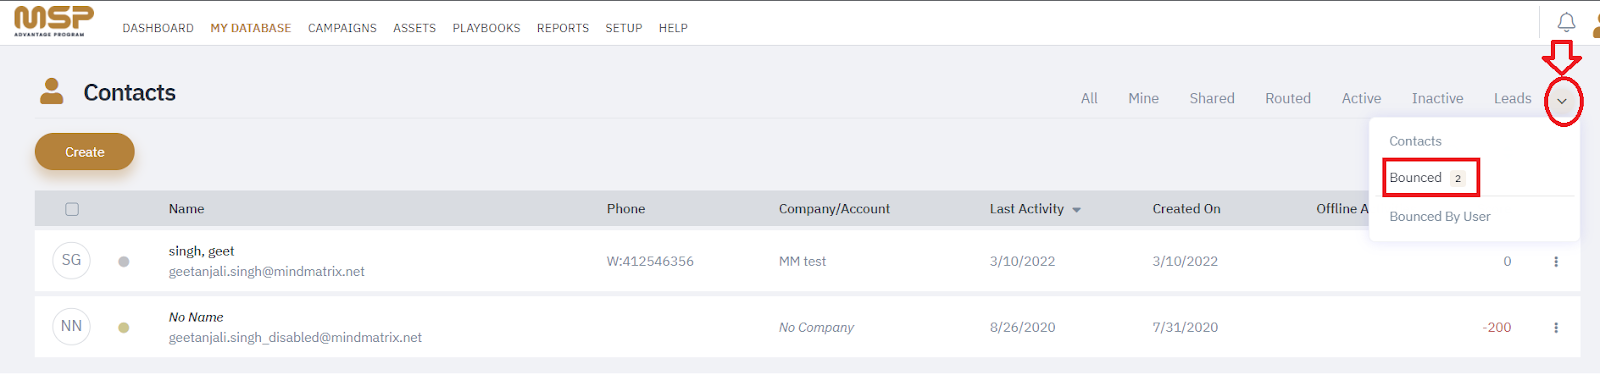
Task: Click status dot for singh, geet contact
Action: [124, 262]
